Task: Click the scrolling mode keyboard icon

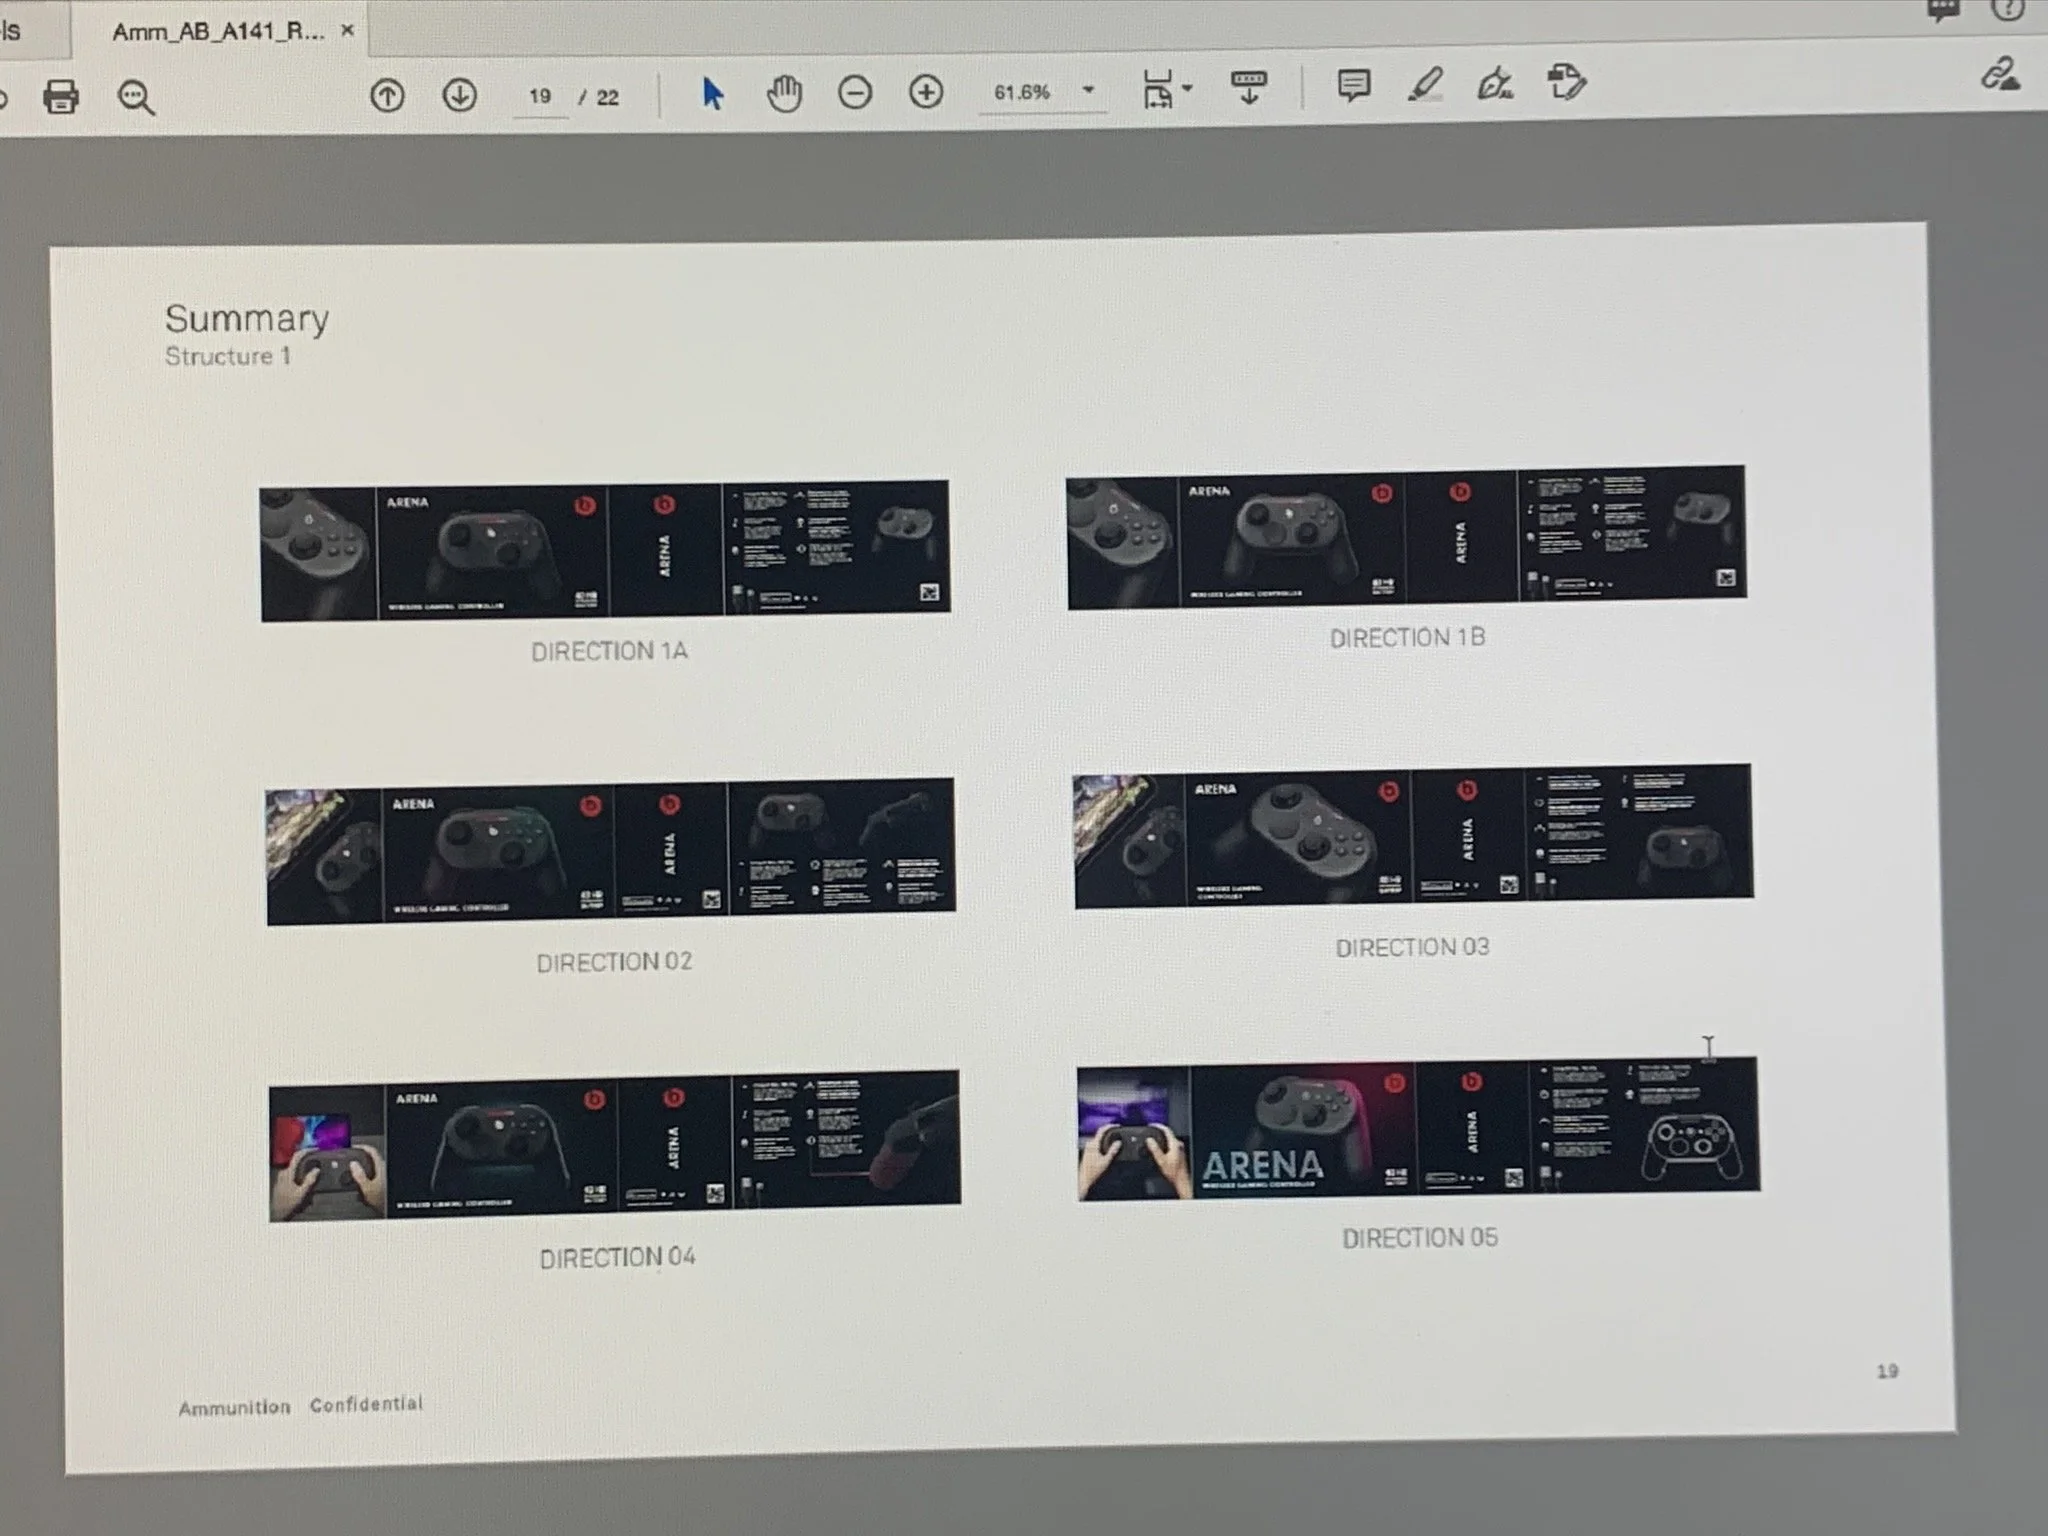Action: pos(1249,87)
